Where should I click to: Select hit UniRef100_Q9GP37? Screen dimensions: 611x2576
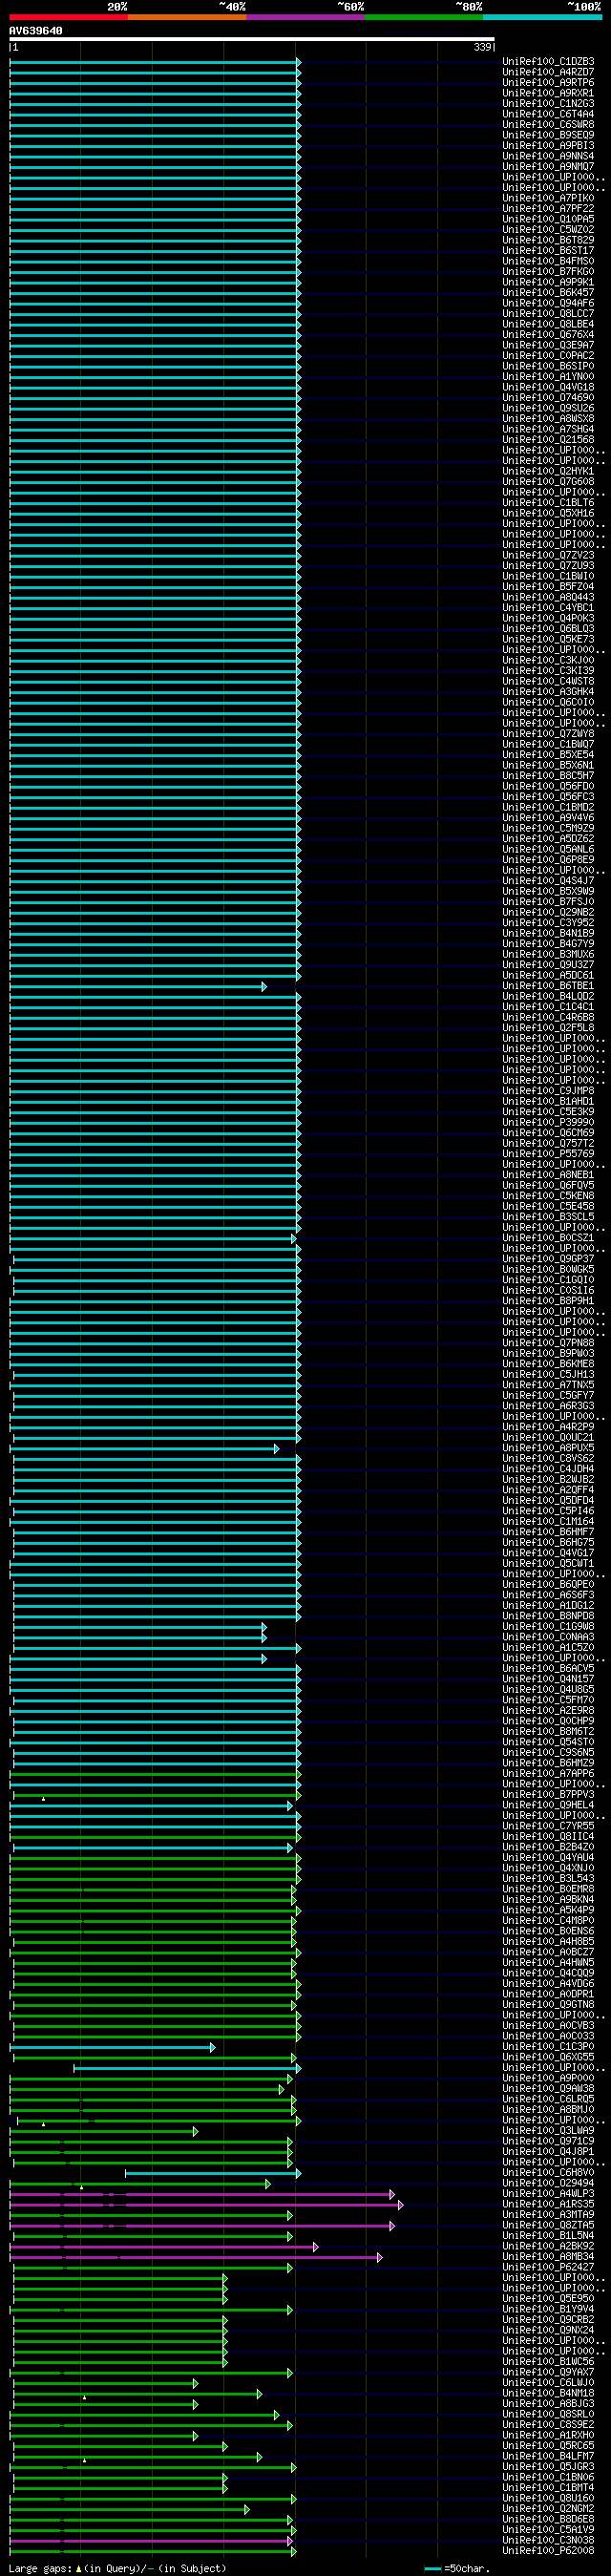(548, 1259)
